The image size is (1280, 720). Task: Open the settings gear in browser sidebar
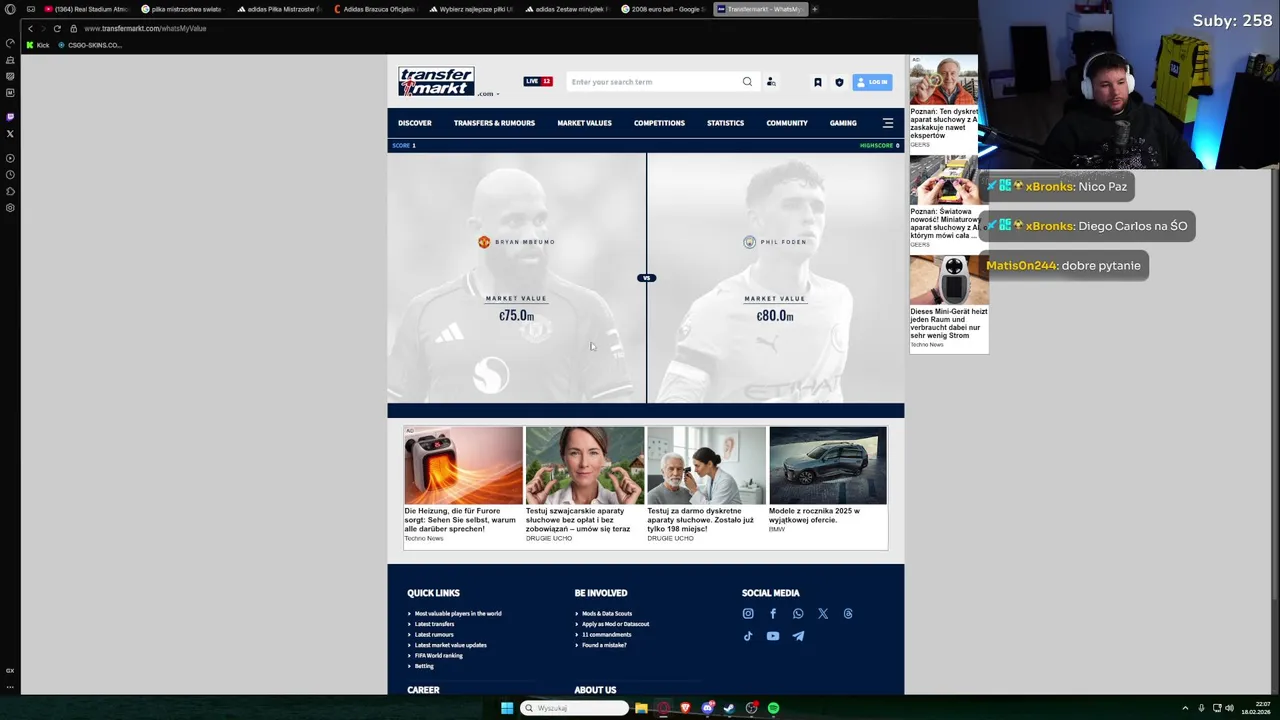coord(10,208)
